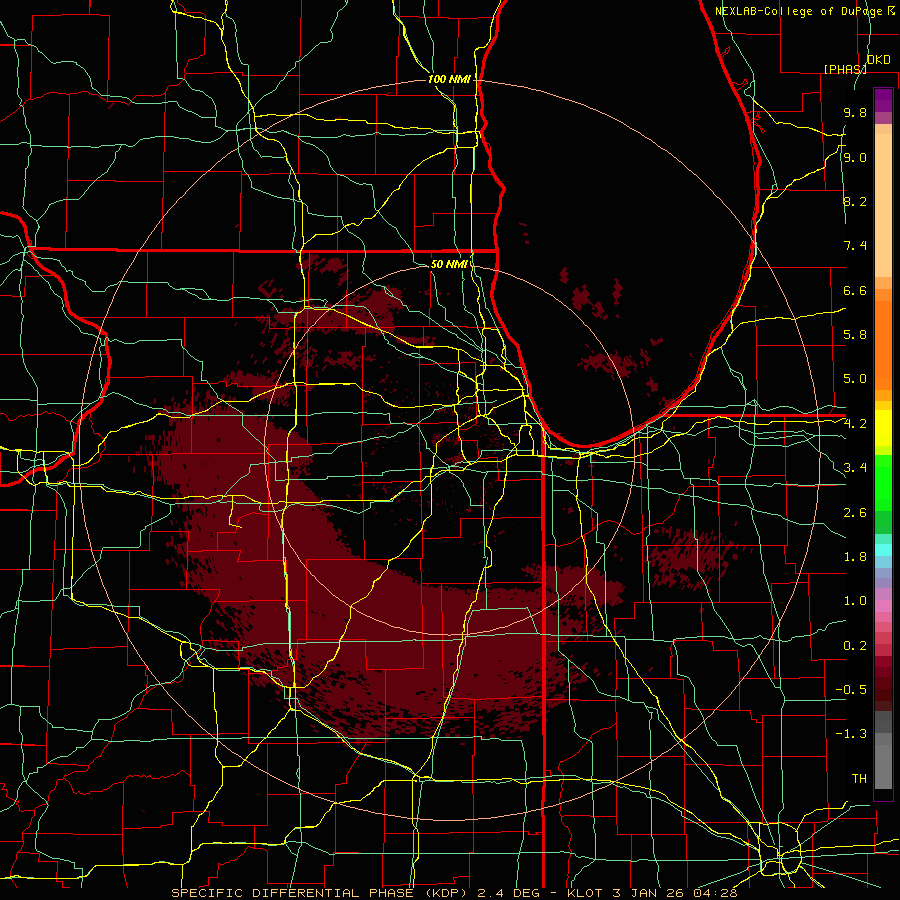Click the 04:28 timestamp in caption
Image resolution: width=900 pixels, height=900 pixels.
(x=716, y=893)
